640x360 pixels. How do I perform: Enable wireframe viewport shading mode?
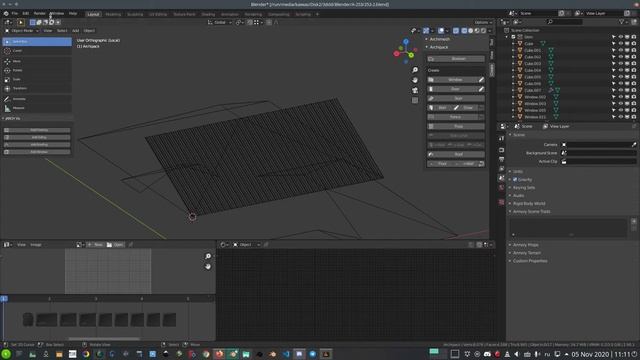click(464, 31)
